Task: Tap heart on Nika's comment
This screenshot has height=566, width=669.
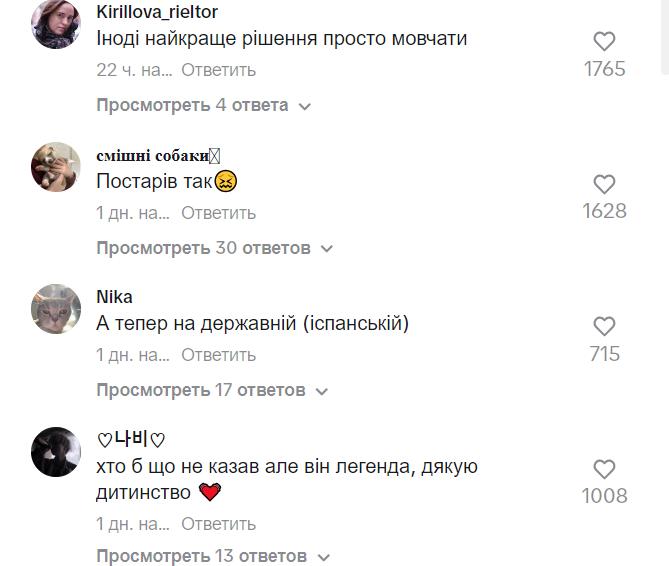Action: pos(604,327)
